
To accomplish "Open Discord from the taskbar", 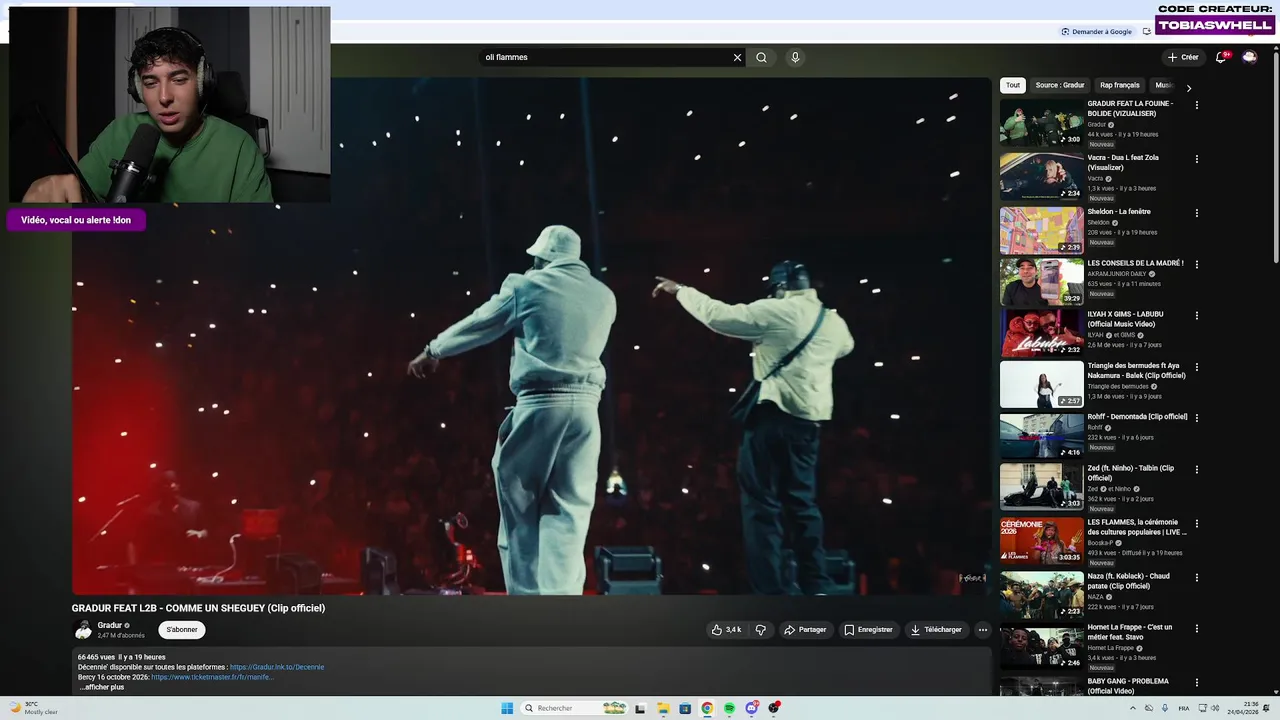I will (751, 708).
